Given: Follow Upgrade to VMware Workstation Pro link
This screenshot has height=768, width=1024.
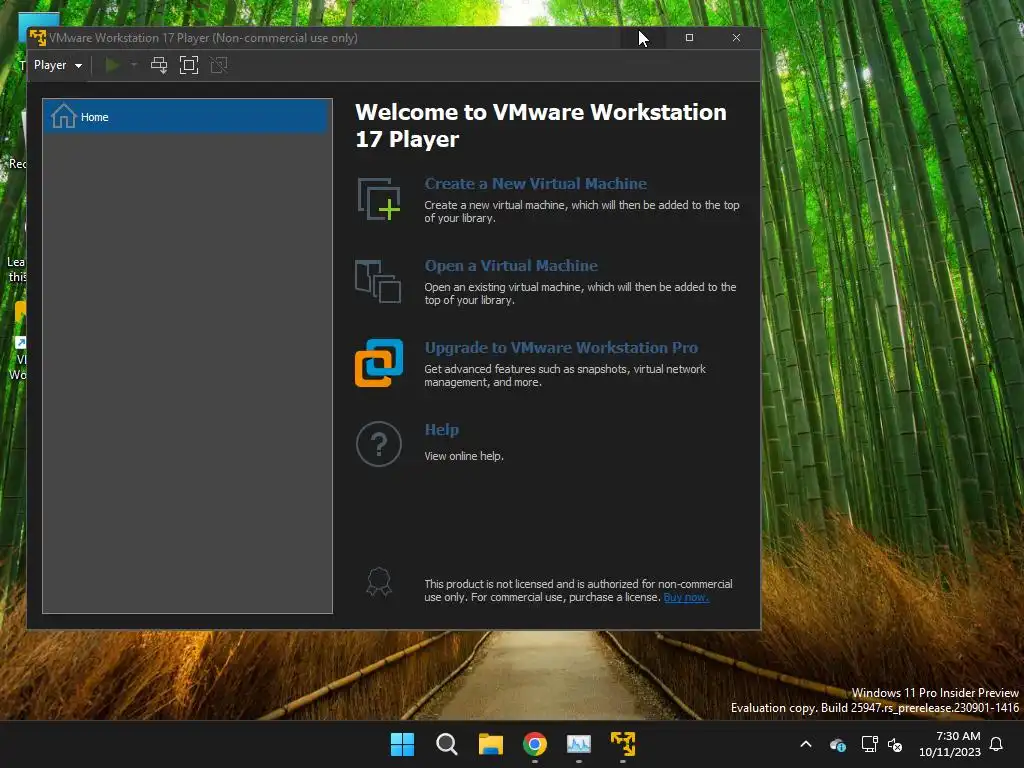Looking at the screenshot, I should [x=561, y=347].
